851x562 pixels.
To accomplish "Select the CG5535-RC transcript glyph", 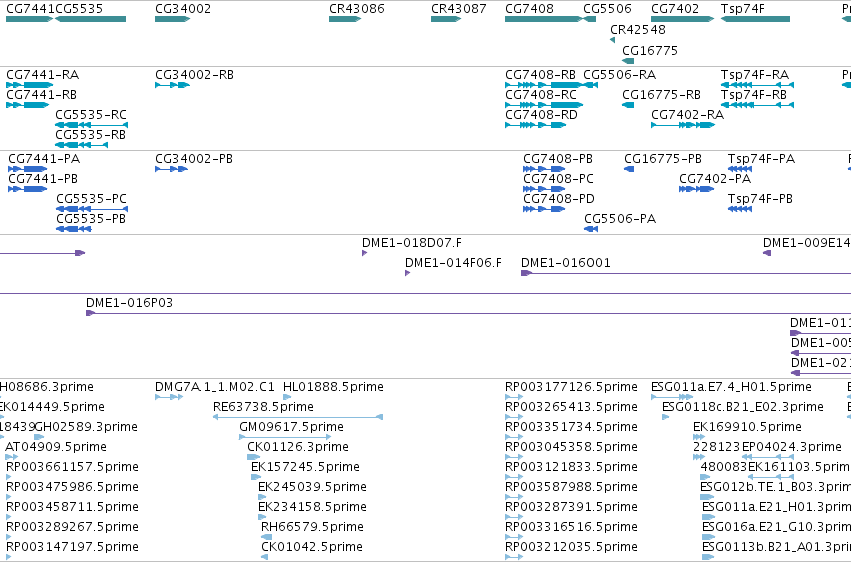I will (92, 125).
